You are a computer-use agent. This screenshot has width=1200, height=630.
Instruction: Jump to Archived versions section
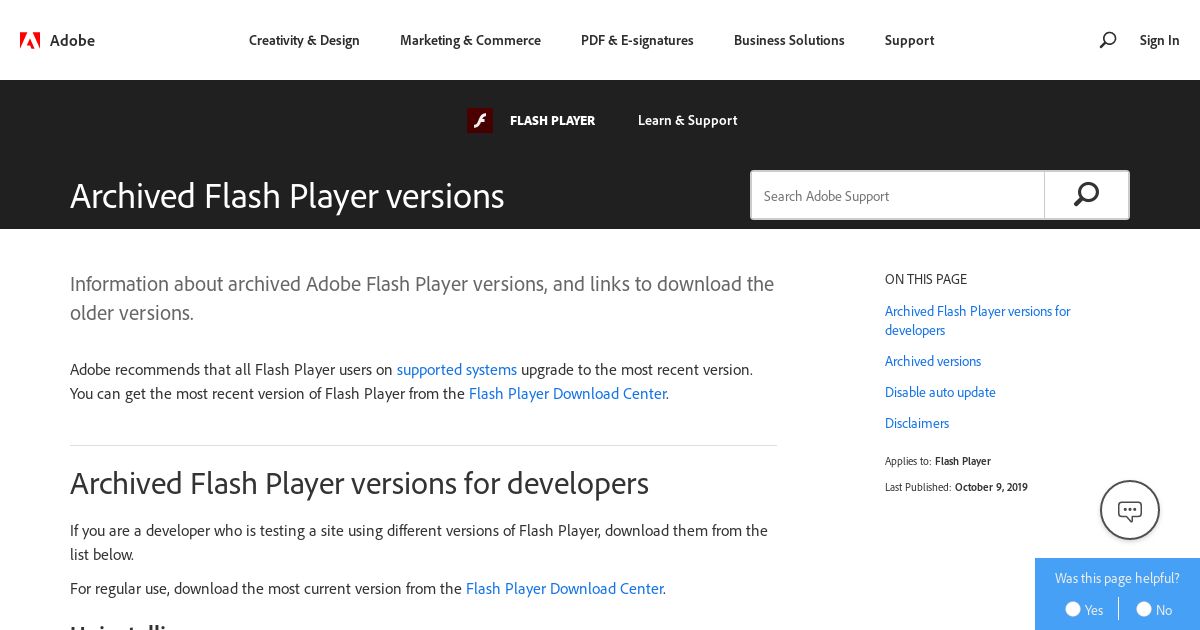(933, 361)
